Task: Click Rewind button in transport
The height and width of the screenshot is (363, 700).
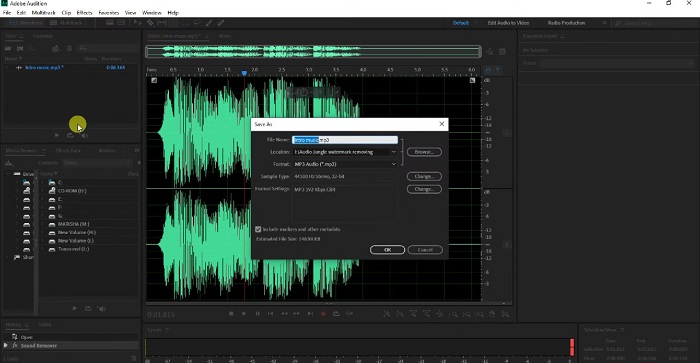Action: coord(284,314)
